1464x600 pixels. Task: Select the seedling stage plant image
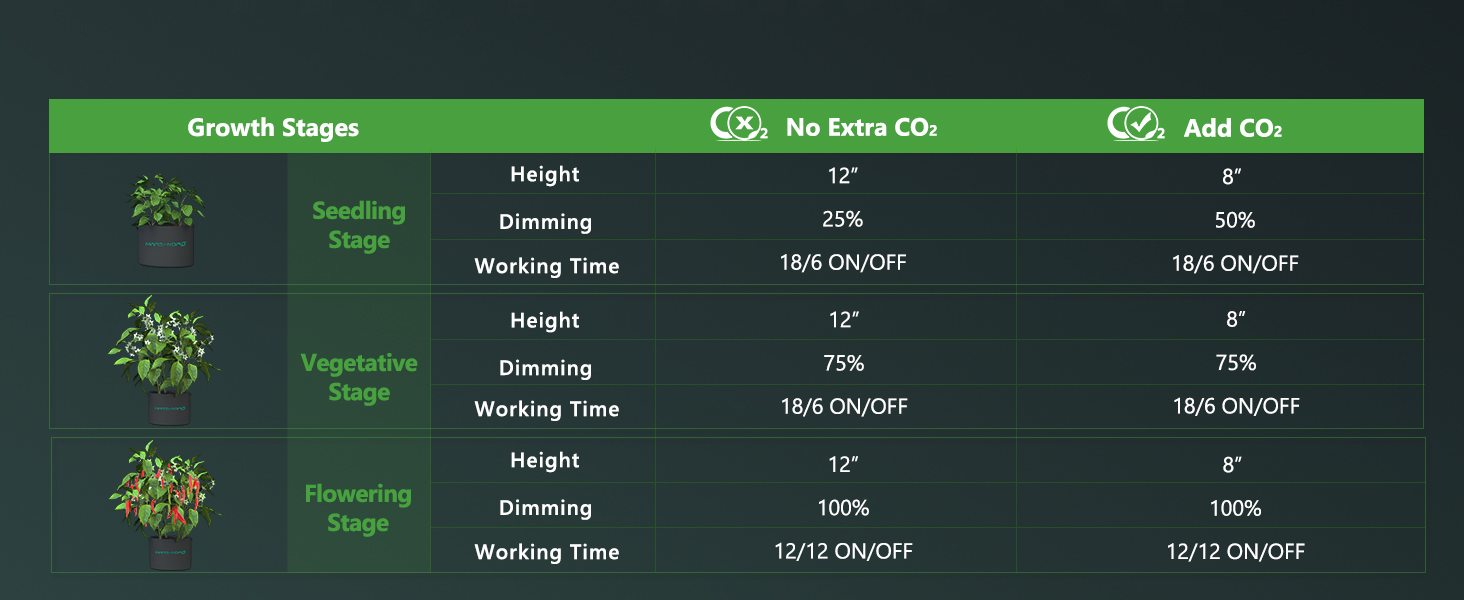coord(167,220)
